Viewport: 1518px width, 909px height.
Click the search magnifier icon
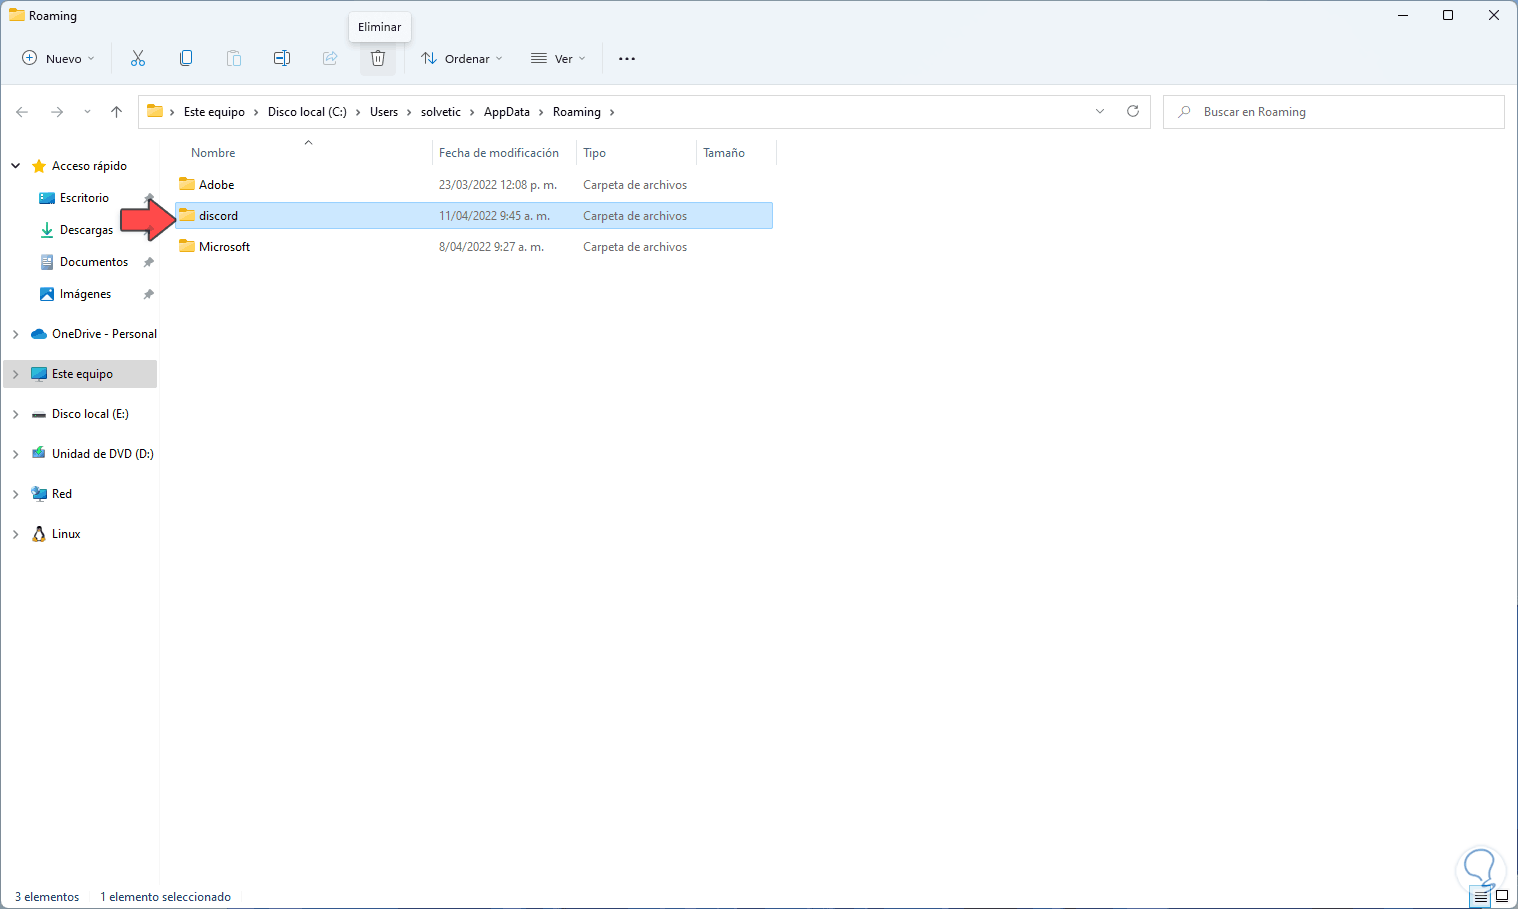1184,112
